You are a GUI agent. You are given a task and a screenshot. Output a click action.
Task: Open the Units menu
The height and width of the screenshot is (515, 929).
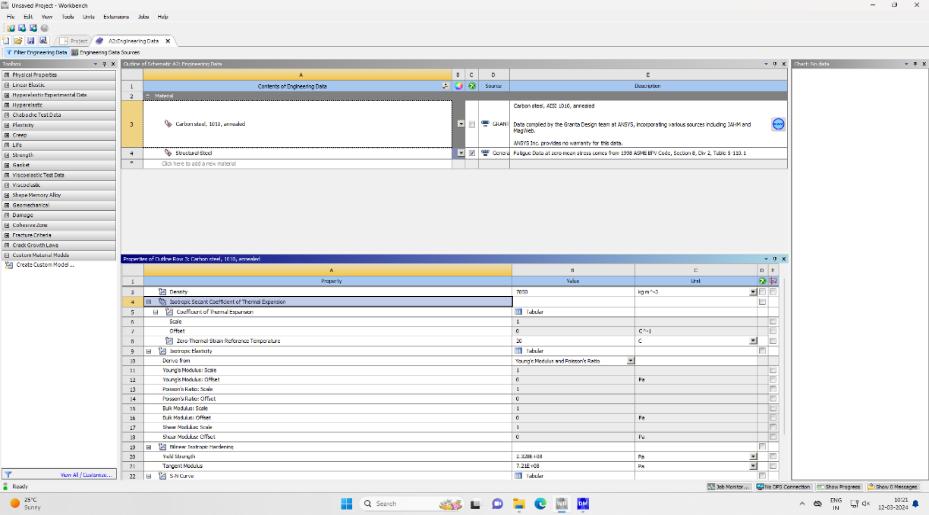click(x=89, y=17)
